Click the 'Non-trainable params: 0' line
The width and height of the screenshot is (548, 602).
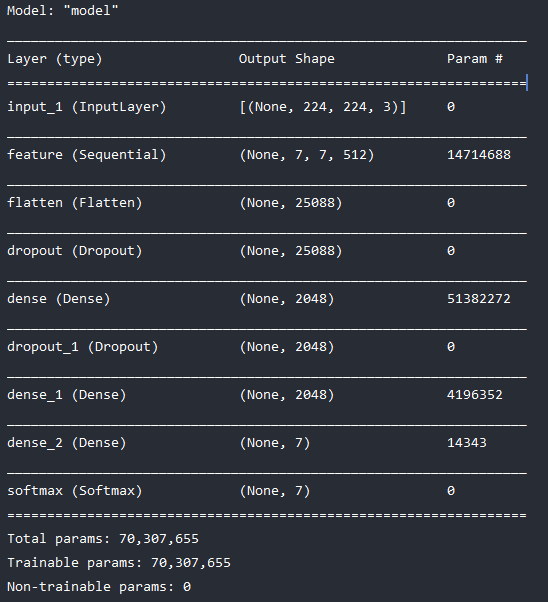[99, 587]
